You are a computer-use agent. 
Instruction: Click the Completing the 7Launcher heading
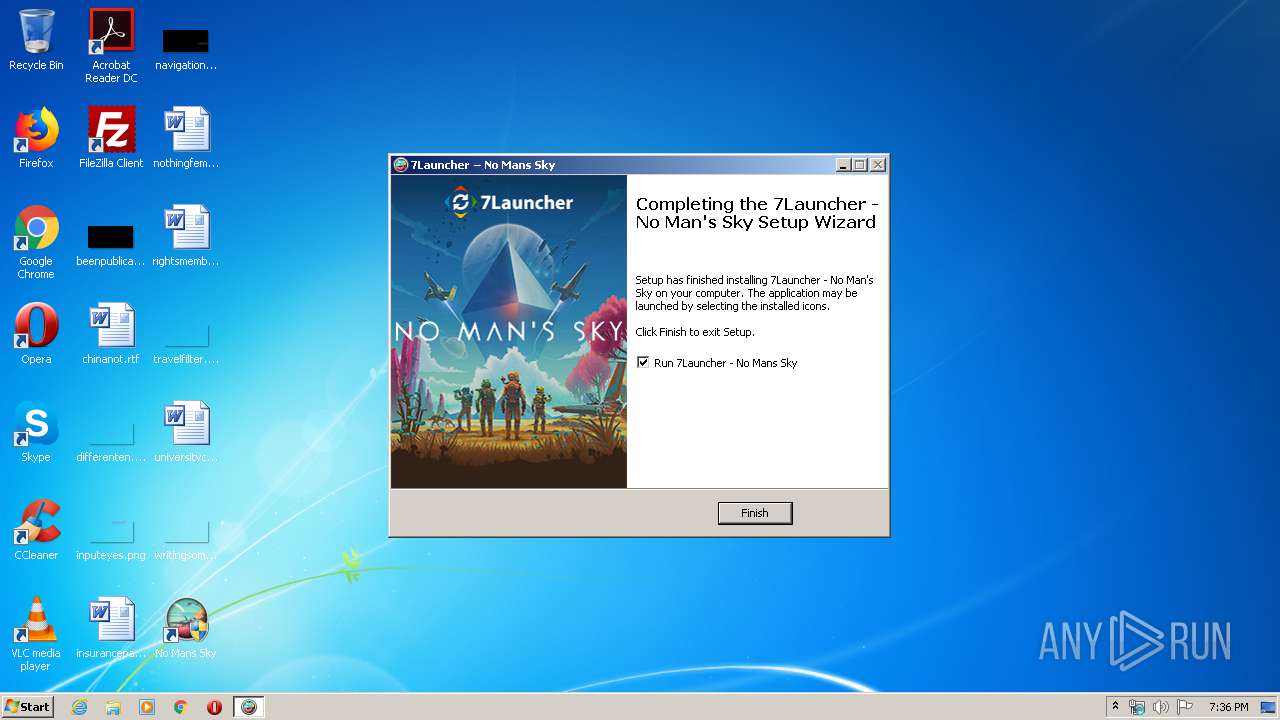tap(757, 213)
